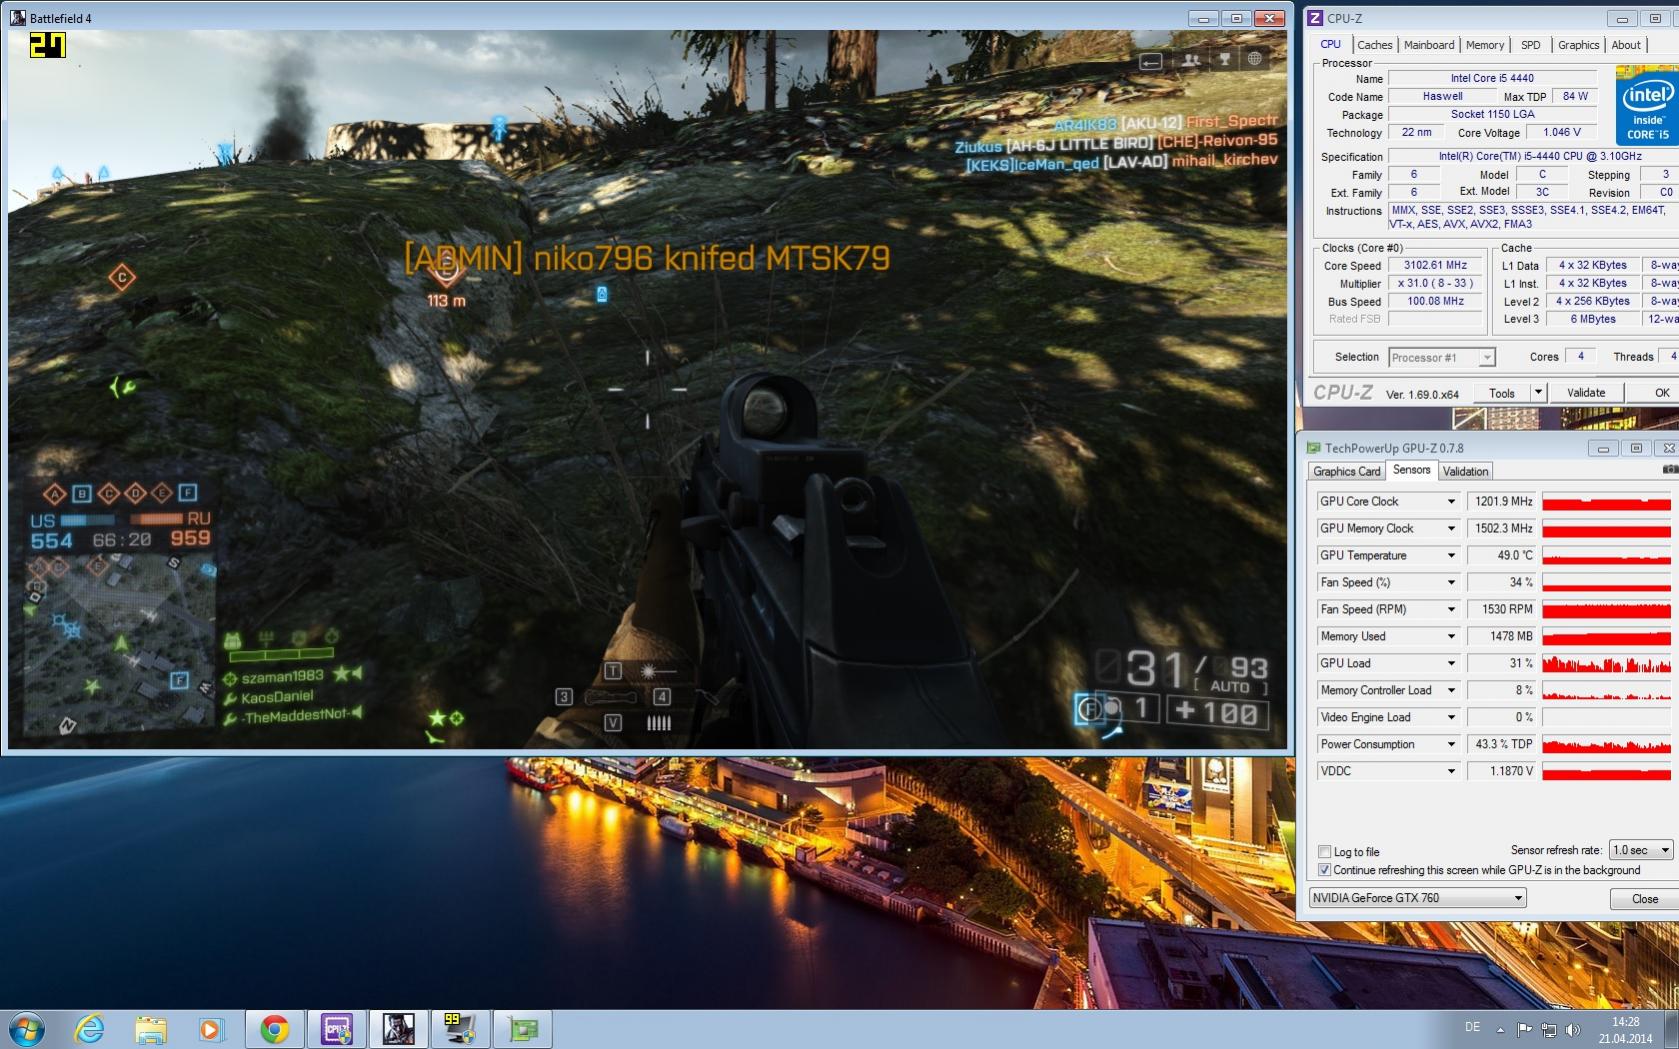Open network status tray icon
The image size is (1679, 1049).
[x=1548, y=1029]
